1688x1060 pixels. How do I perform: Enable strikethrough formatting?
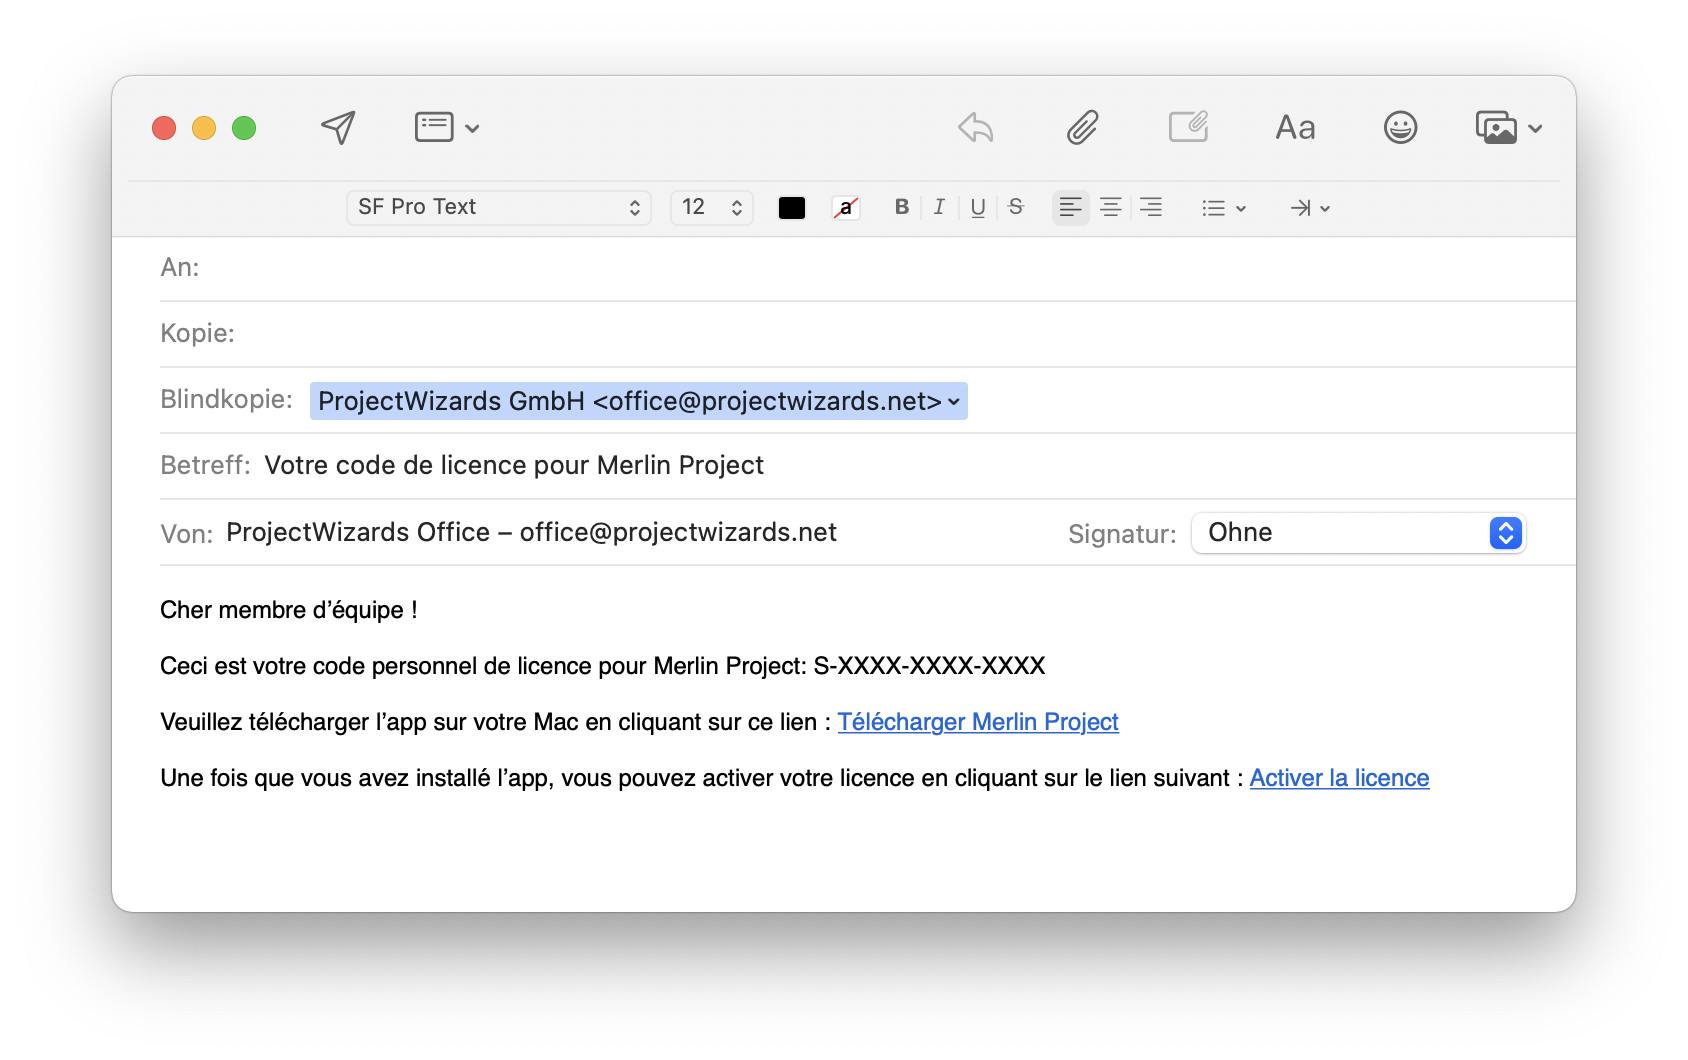1015,207
